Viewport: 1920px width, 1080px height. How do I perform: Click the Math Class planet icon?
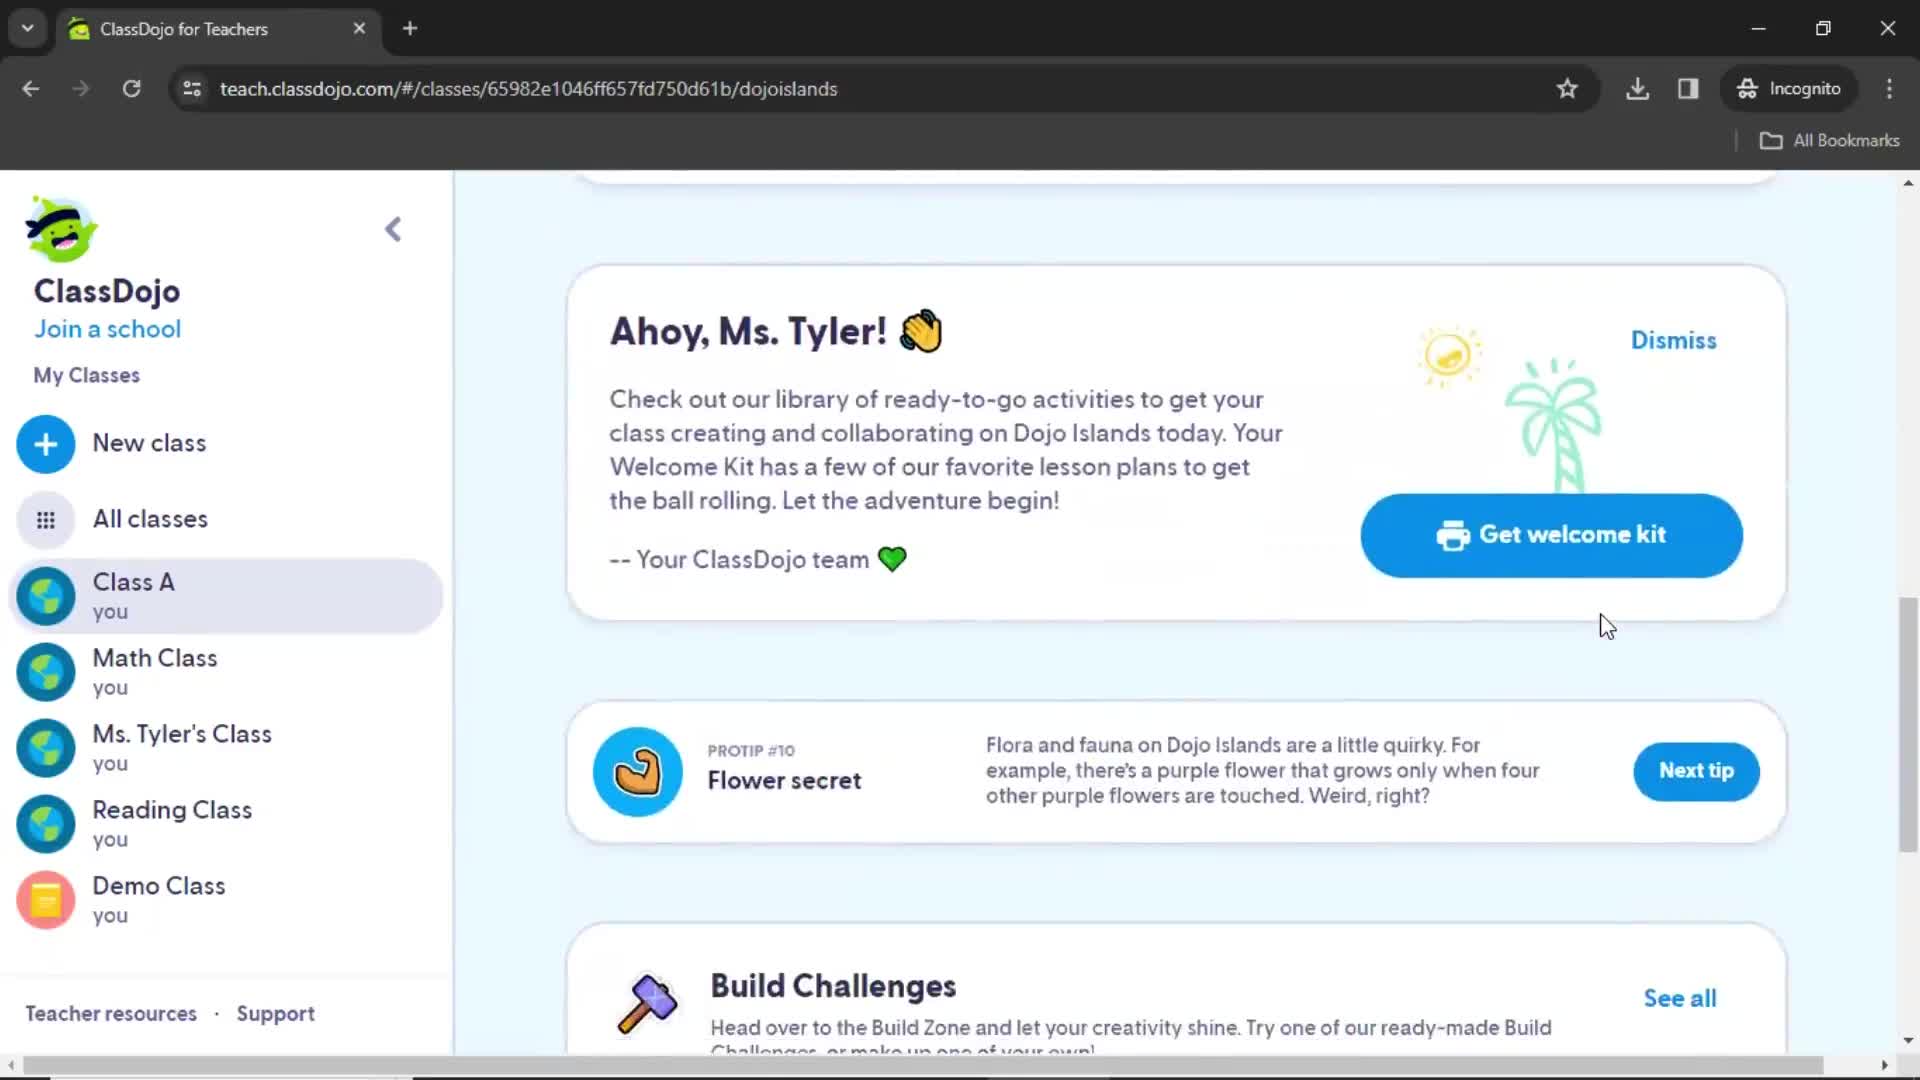coord(46,671)
